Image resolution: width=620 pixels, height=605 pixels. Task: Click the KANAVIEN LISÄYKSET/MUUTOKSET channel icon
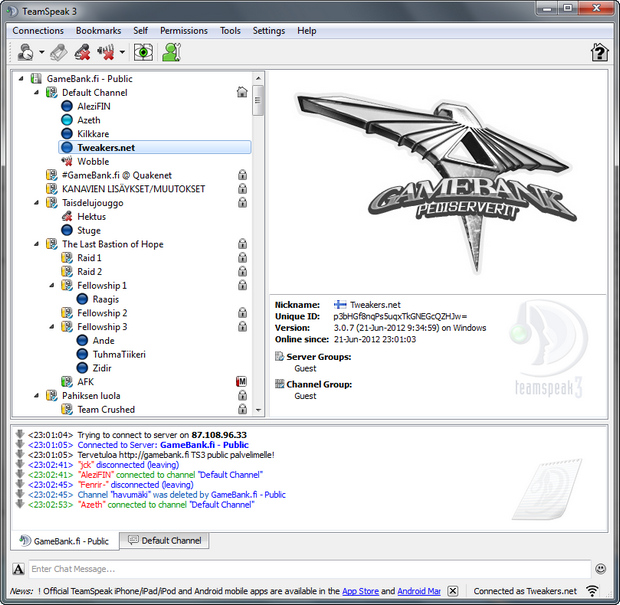pos(51,189)
